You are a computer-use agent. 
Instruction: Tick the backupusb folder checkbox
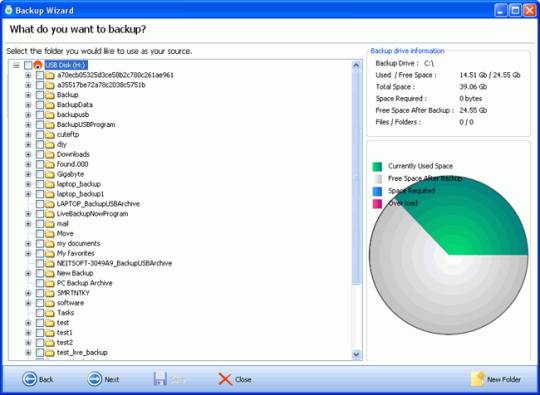click(x=40, y=115)
